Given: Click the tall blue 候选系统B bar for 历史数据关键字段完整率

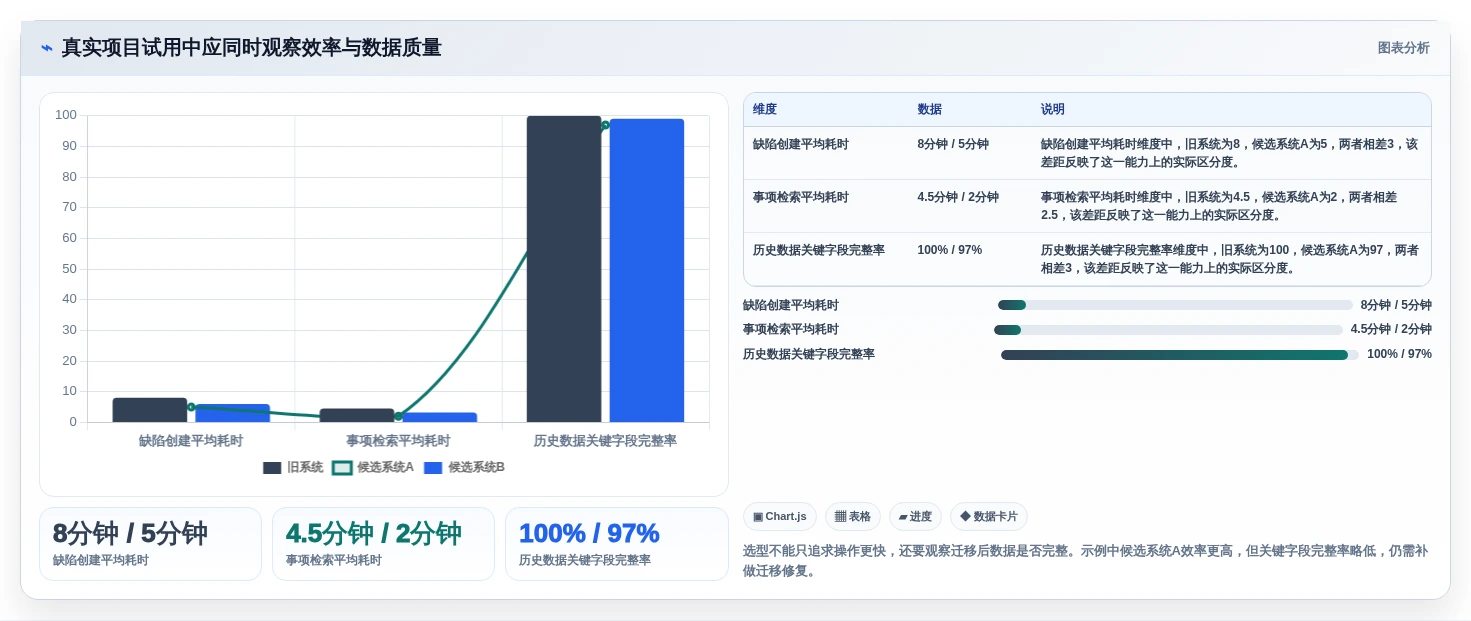Looking at the screenshot, I should (x=647, y=271).
